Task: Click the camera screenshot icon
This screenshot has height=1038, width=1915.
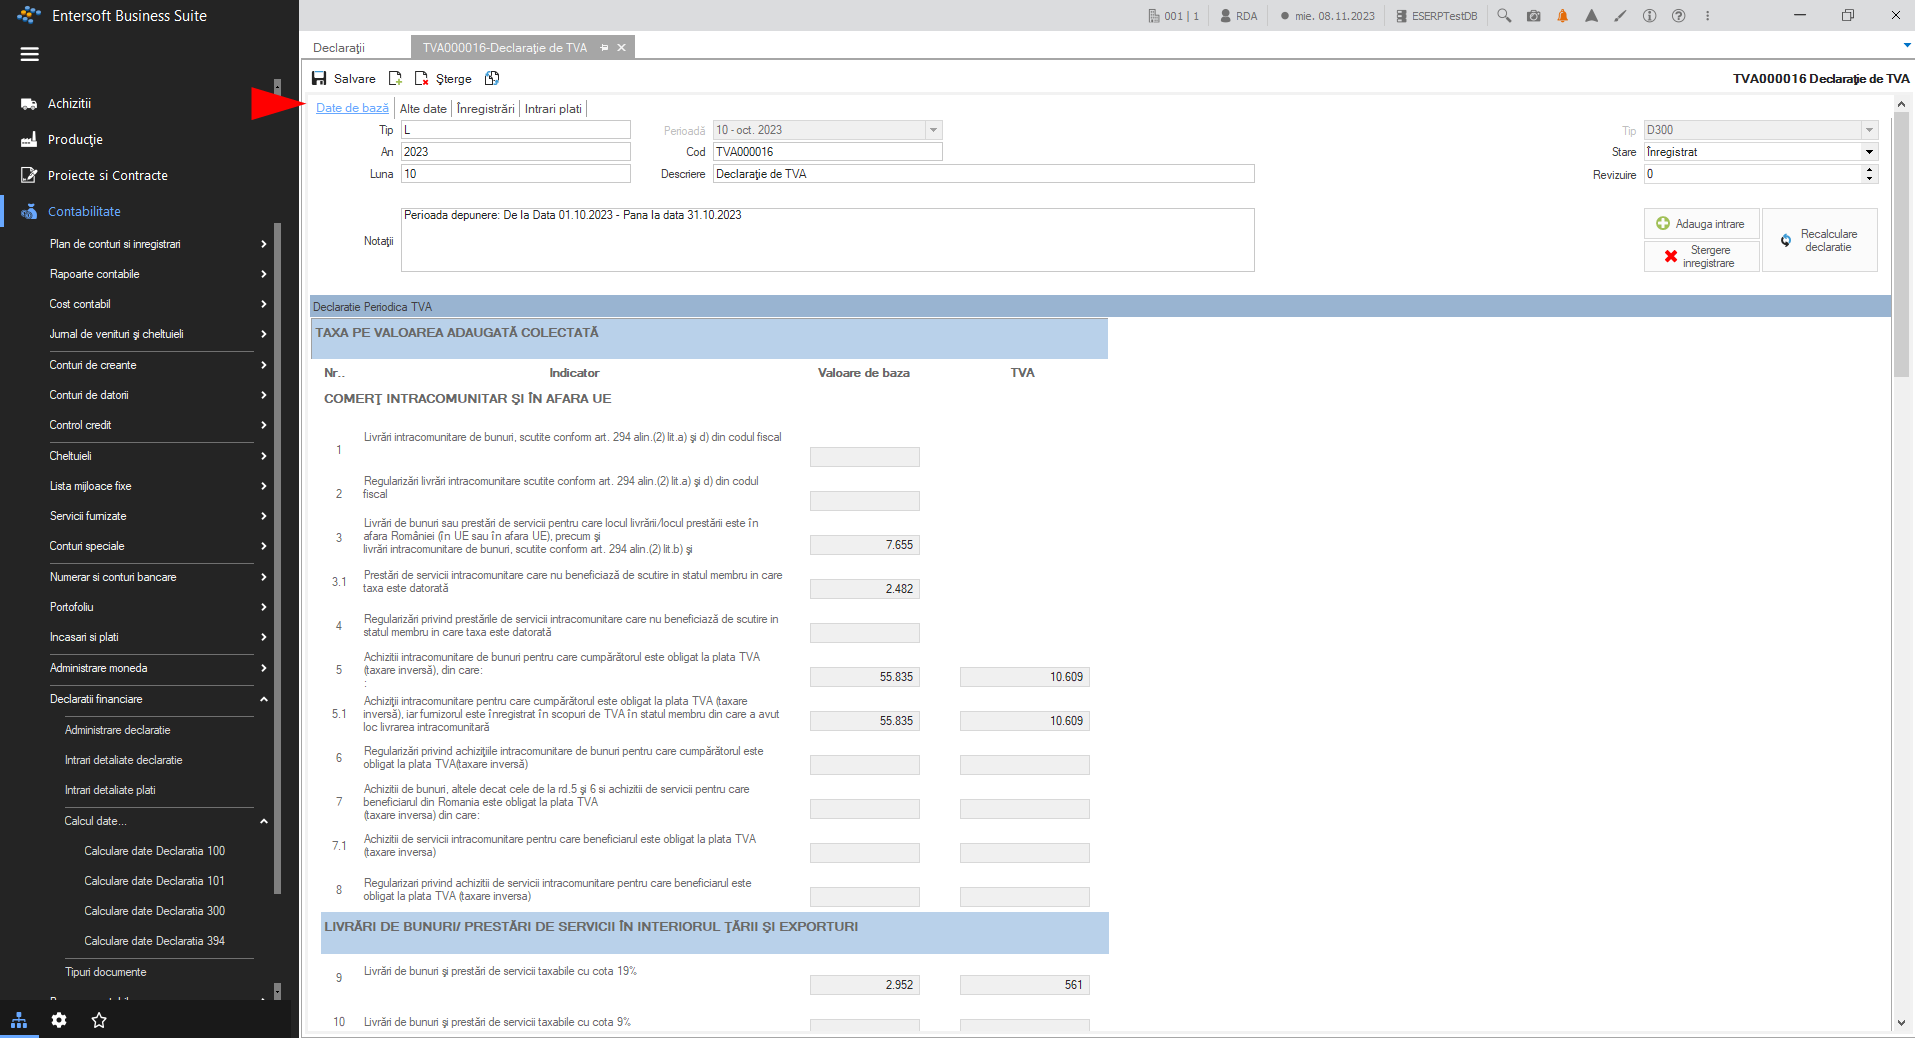Action: (1533, 16)
